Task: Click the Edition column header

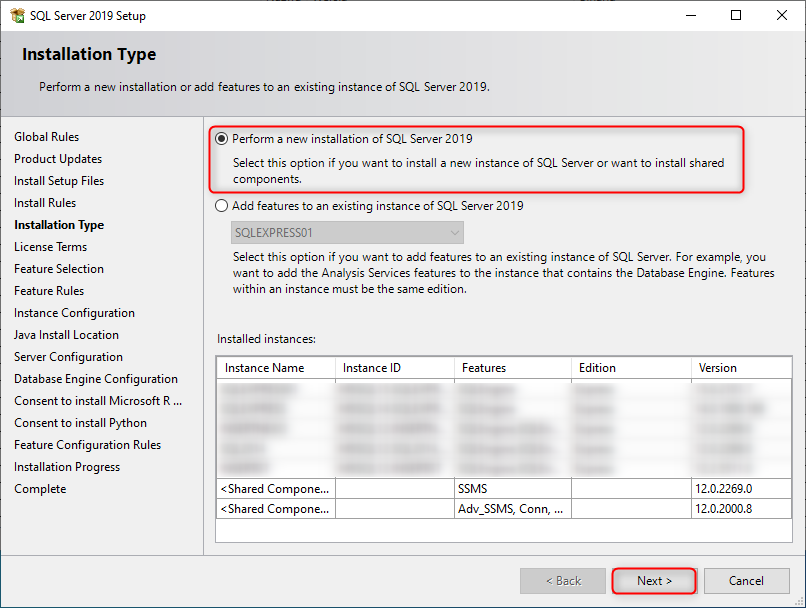Action: tap(631, 368)
